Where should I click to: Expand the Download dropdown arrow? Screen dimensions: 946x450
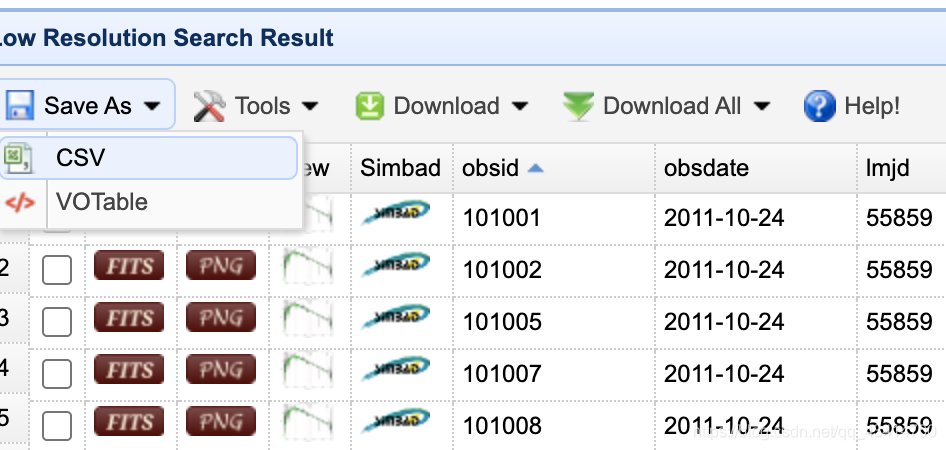(519, 107)
